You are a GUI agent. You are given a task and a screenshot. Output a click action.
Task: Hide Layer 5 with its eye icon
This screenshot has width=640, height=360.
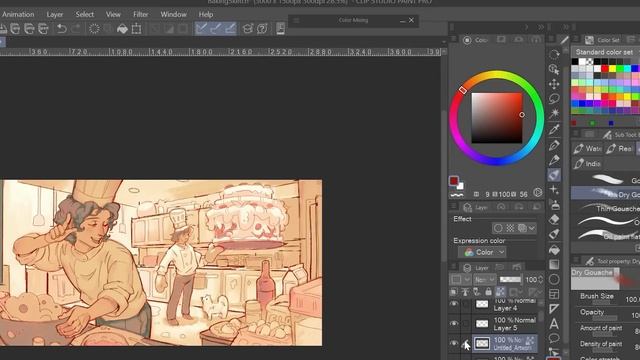pyautogui.click(x=454, y=324)
